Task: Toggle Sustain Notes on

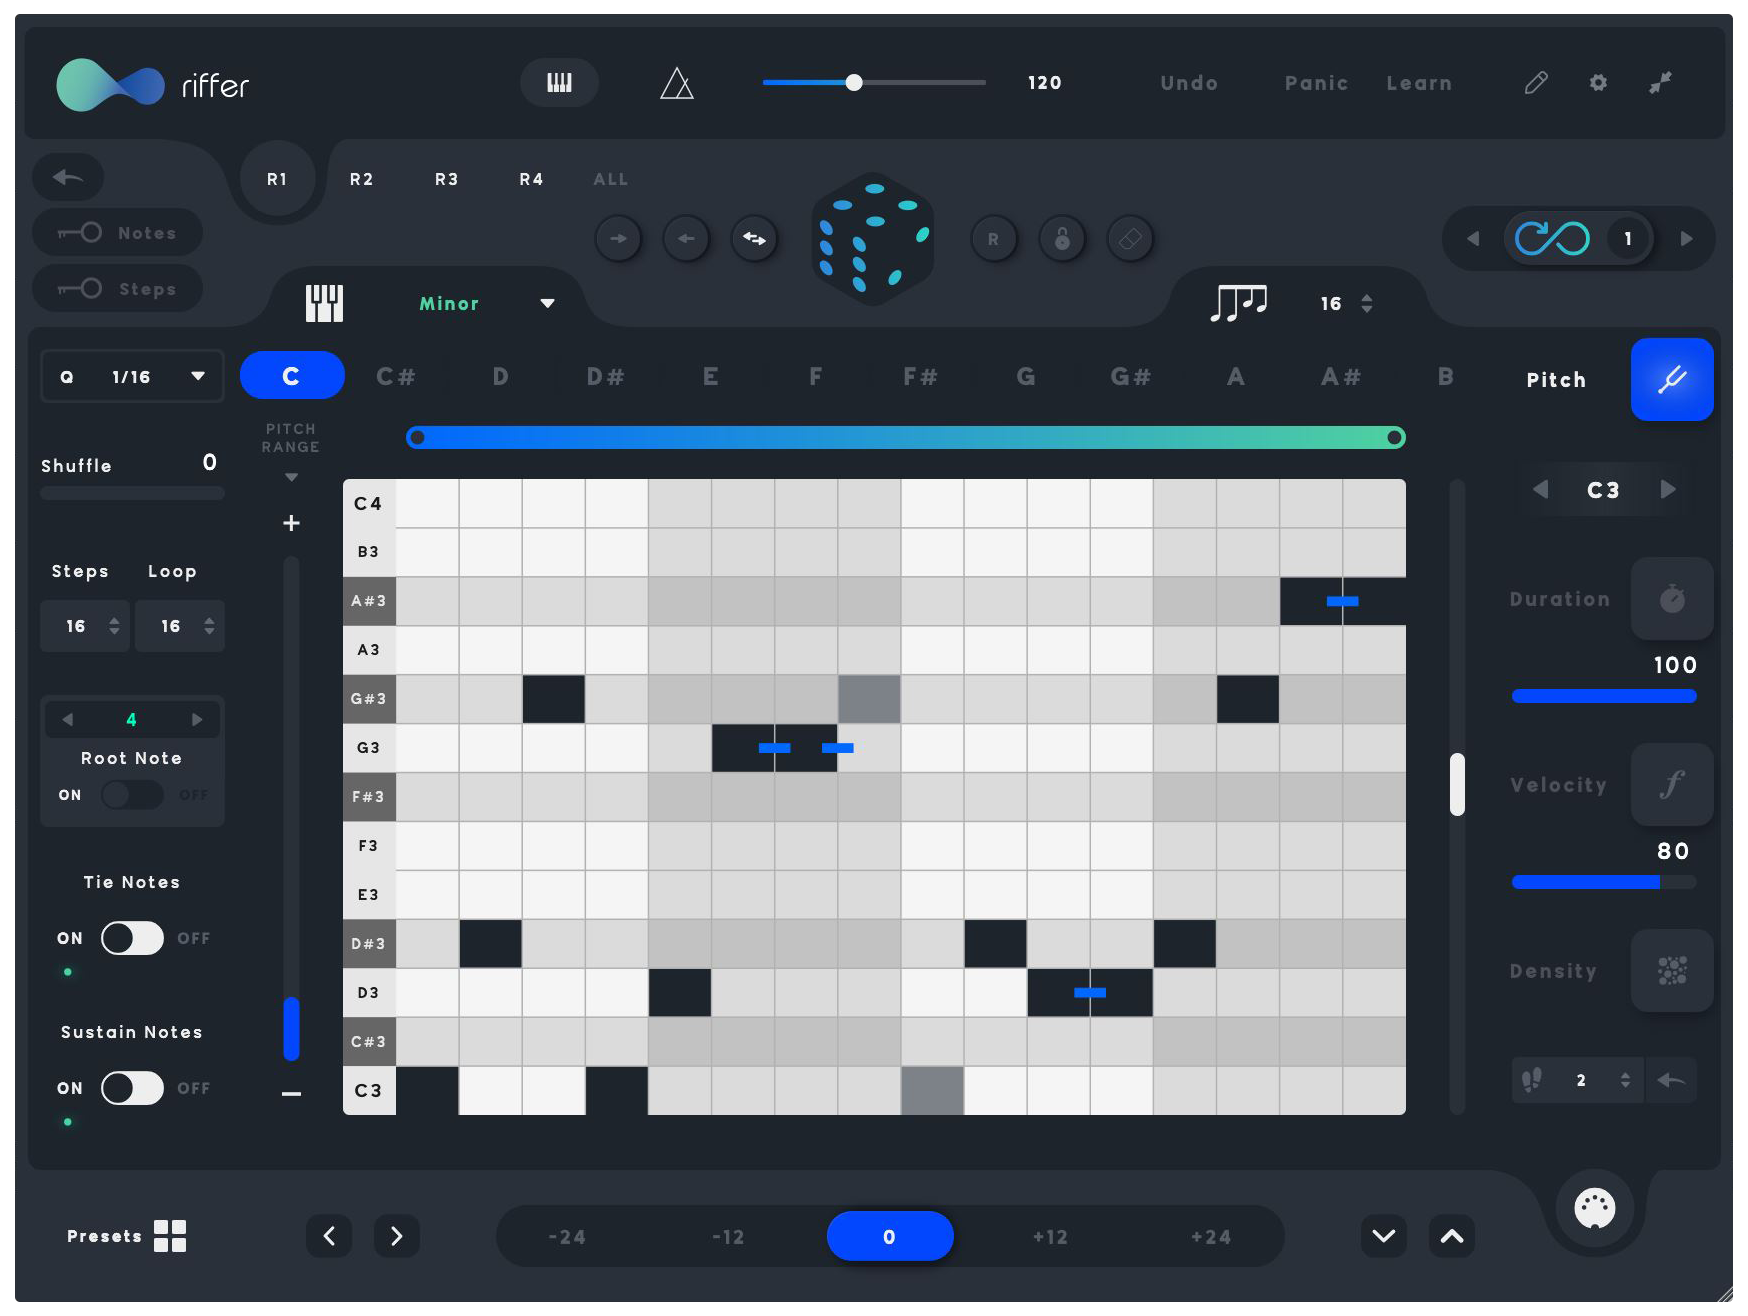Action: tap(131, 1088)
